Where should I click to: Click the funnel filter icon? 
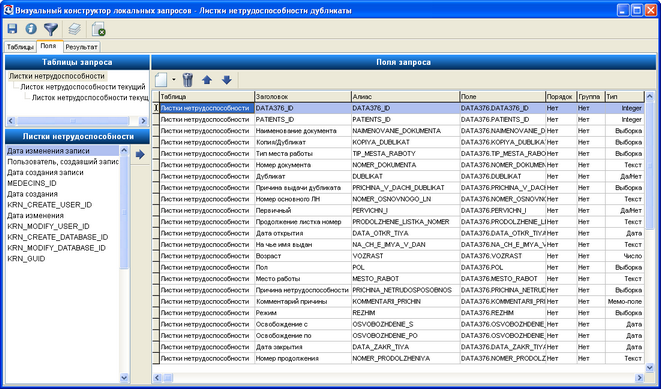pos(51,29)
